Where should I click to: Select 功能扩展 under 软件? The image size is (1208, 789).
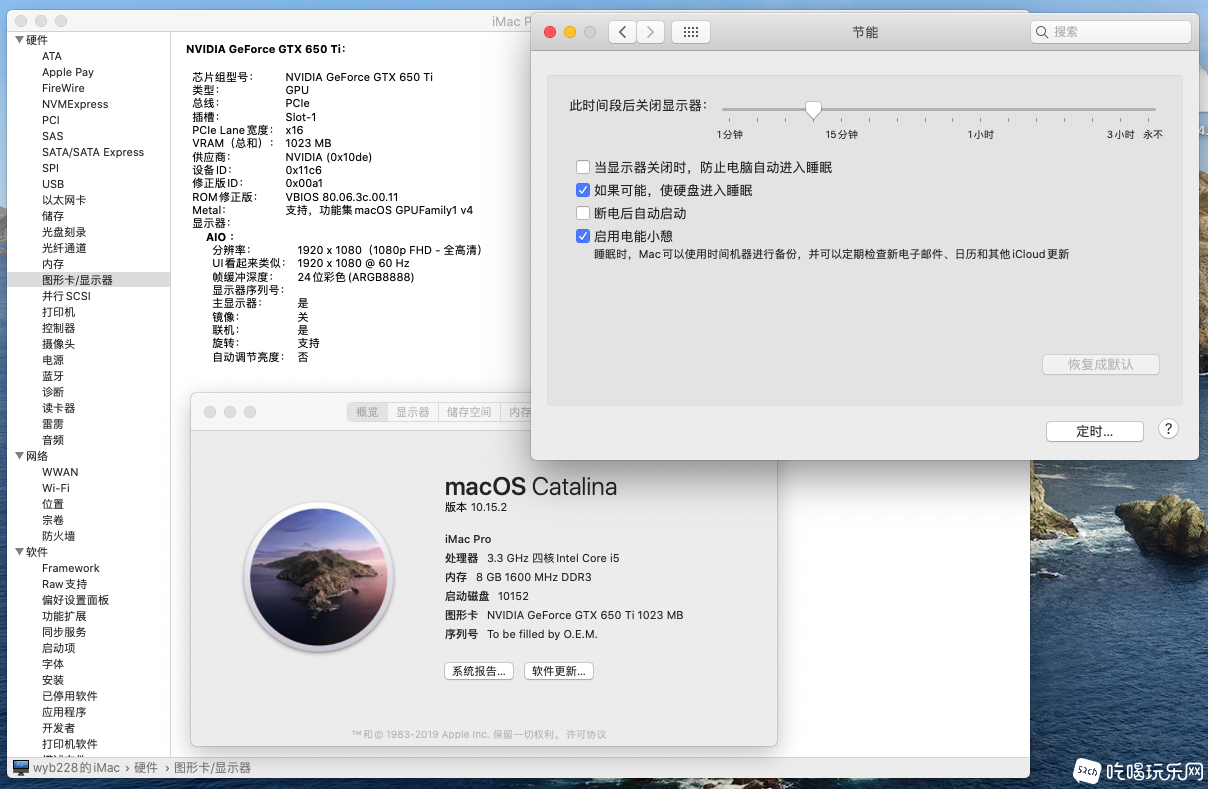[64, 616]
